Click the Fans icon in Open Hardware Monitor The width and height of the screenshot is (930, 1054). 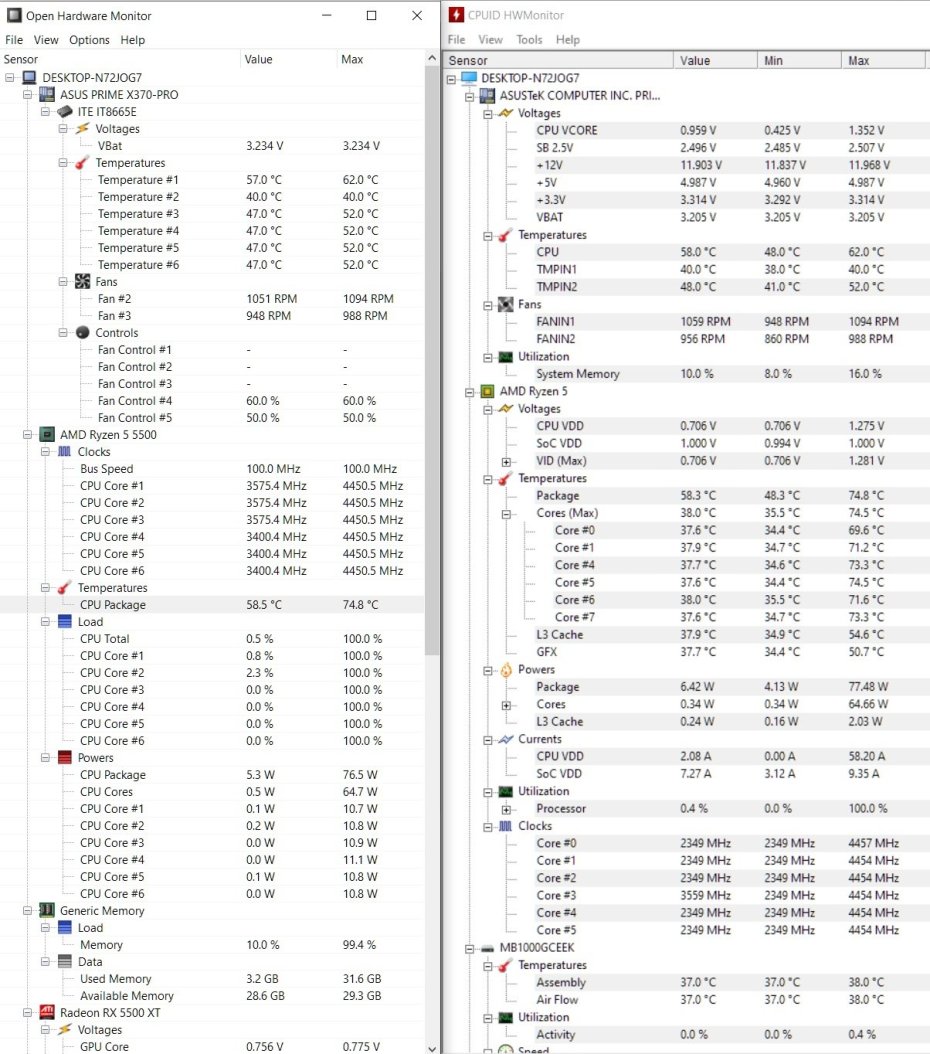point(82,282)
